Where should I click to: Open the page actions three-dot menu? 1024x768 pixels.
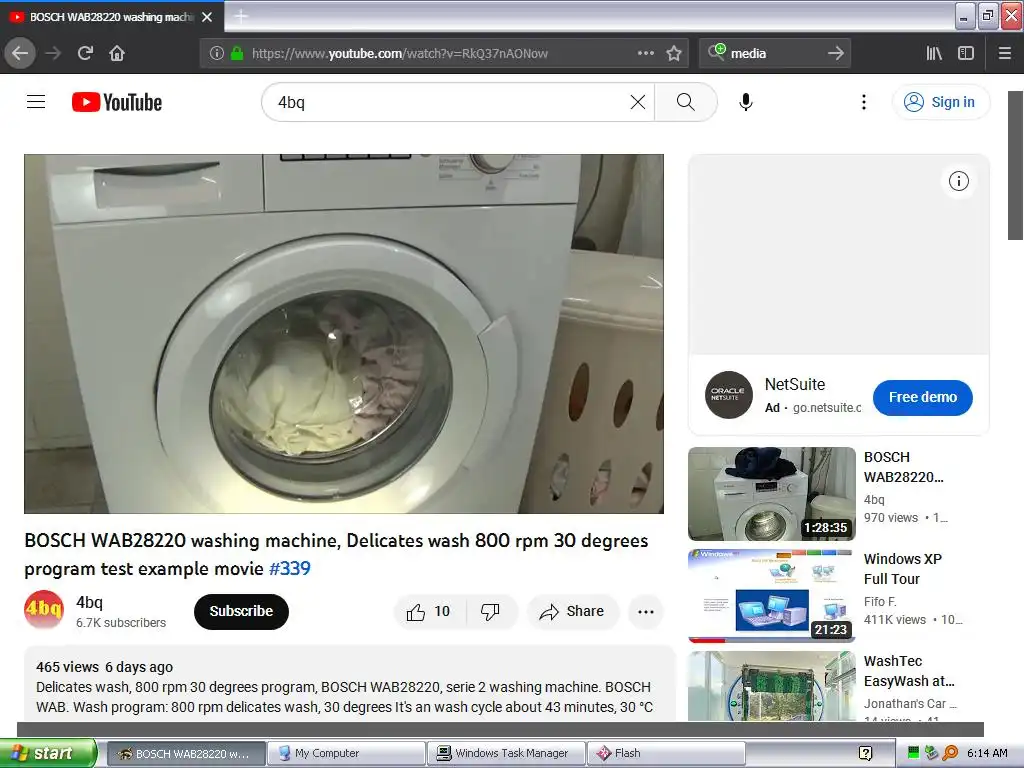pyautogui.click(x=646, y=53)
